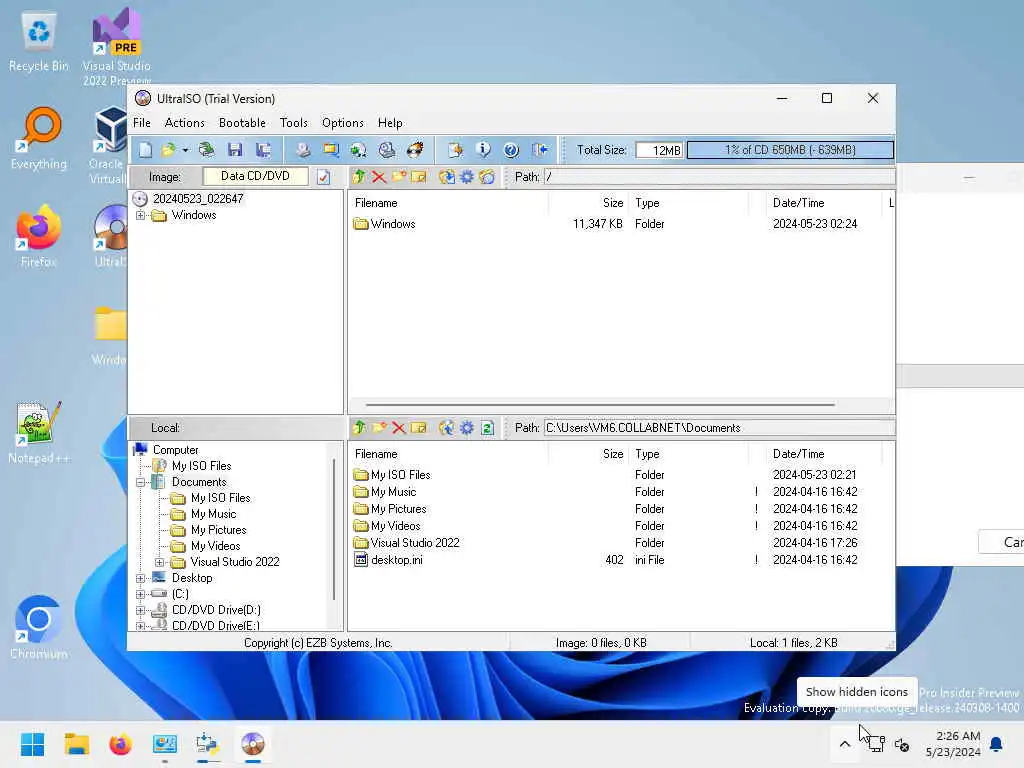Select Visual Studio 2022 folder in file list
The width and height of the screenshot is (1024, 768).
pyautogui.click(x=415, y=543)
